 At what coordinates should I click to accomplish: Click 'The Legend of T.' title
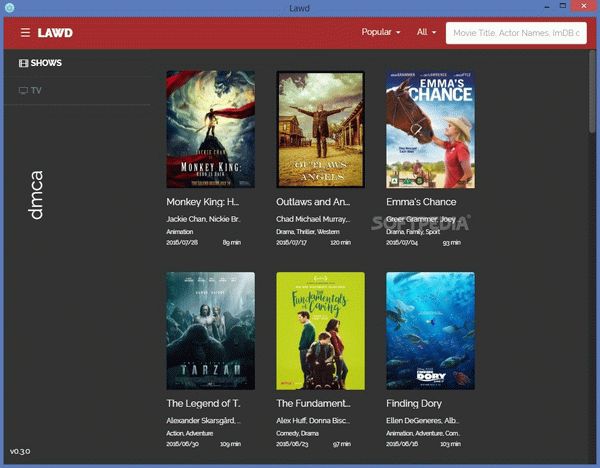[204, 403]
